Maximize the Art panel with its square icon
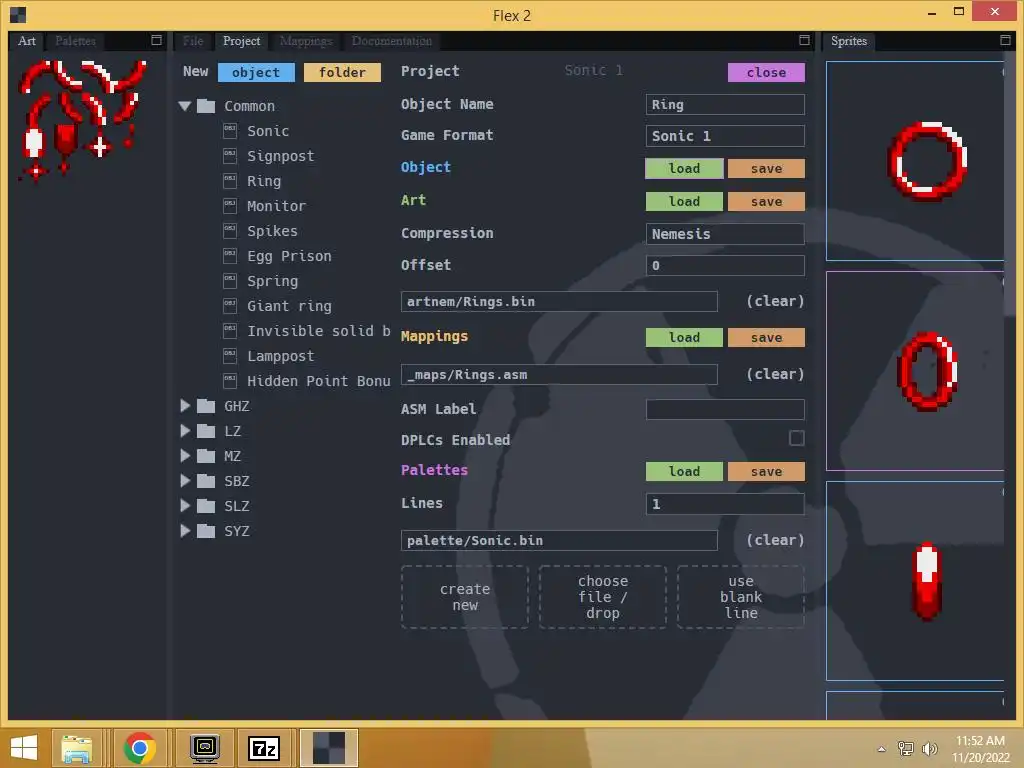Image resolution: width=1024 pixels, height=768 pixels. click(x=157, y=40)
